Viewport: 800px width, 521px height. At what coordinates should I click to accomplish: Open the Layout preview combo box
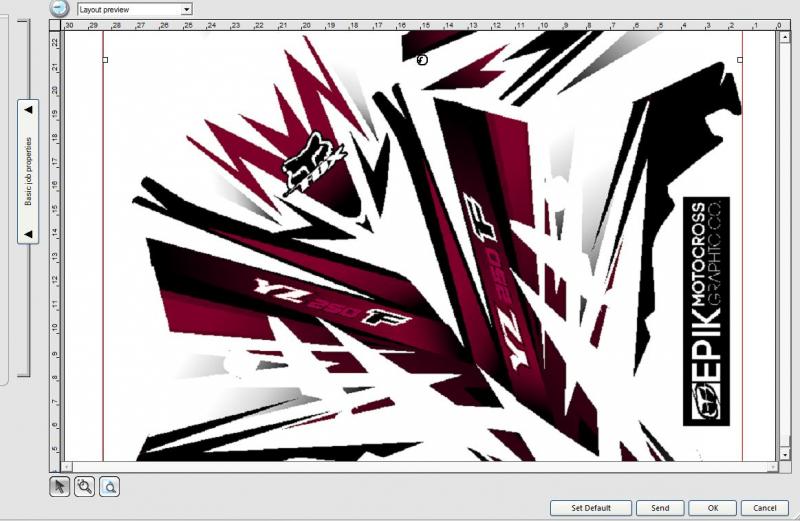(x=135, y=9)
